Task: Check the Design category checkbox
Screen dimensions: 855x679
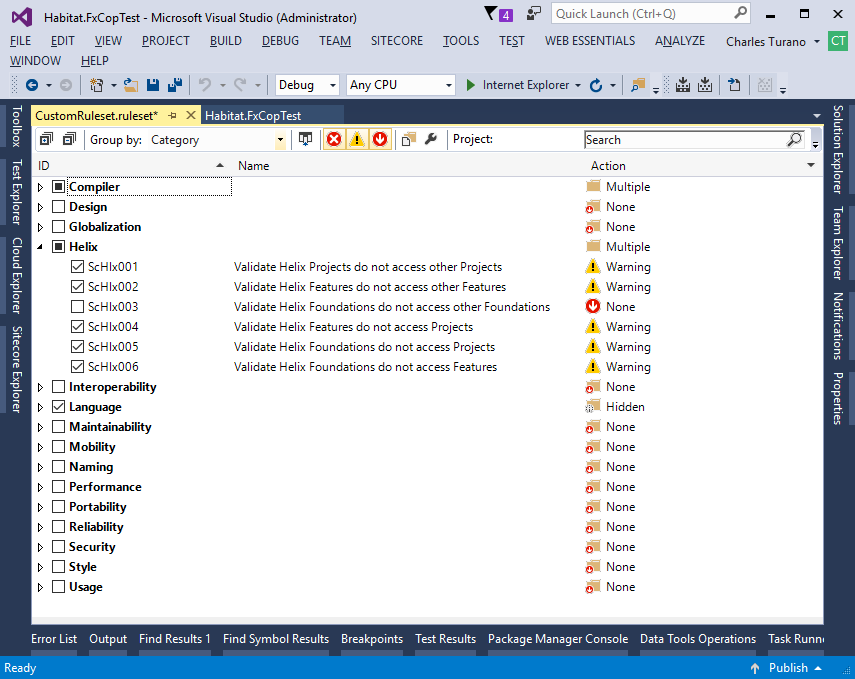Action: 58,207
